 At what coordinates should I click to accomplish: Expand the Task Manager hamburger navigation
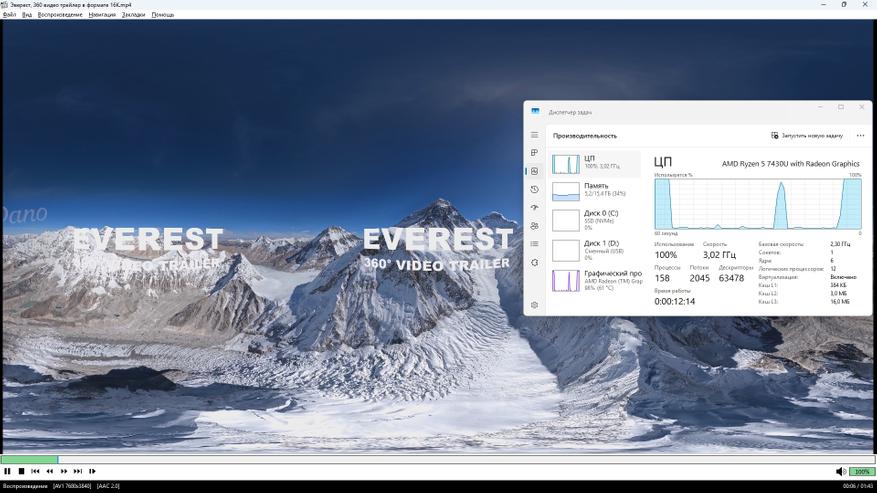pos(535,135)
